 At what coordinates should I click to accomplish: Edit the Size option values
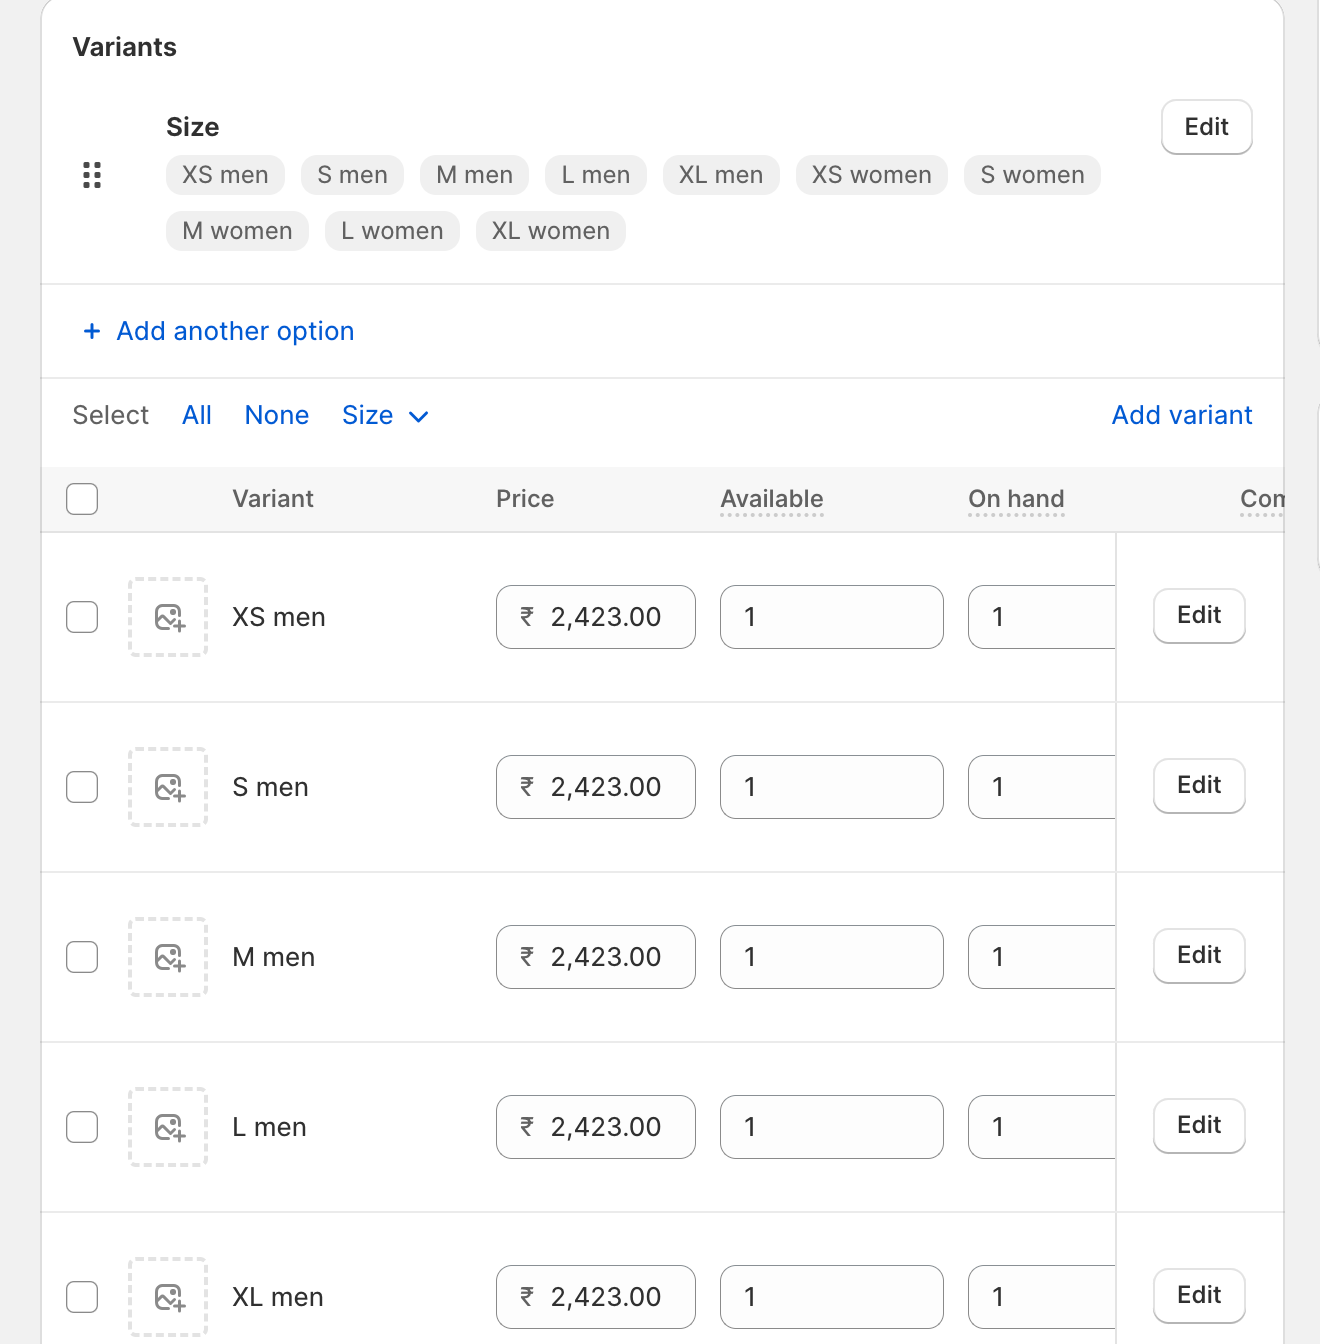point(1206,127)
